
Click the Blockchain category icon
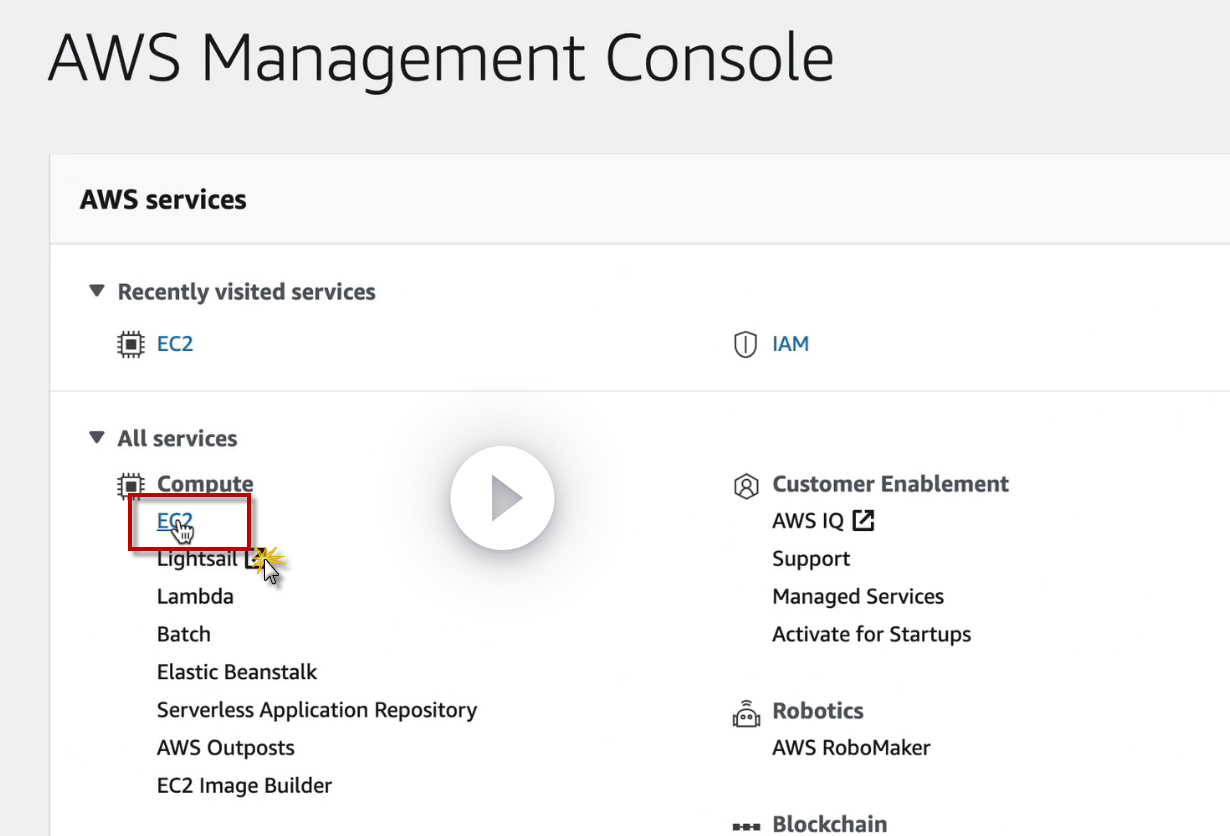click(x=746, y=826)
